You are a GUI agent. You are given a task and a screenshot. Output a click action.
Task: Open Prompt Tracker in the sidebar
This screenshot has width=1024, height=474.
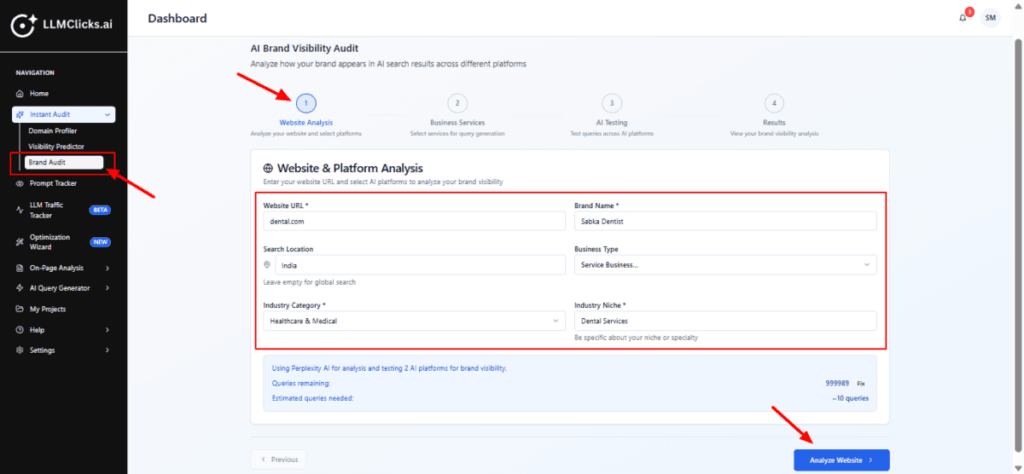pos(53,184)
